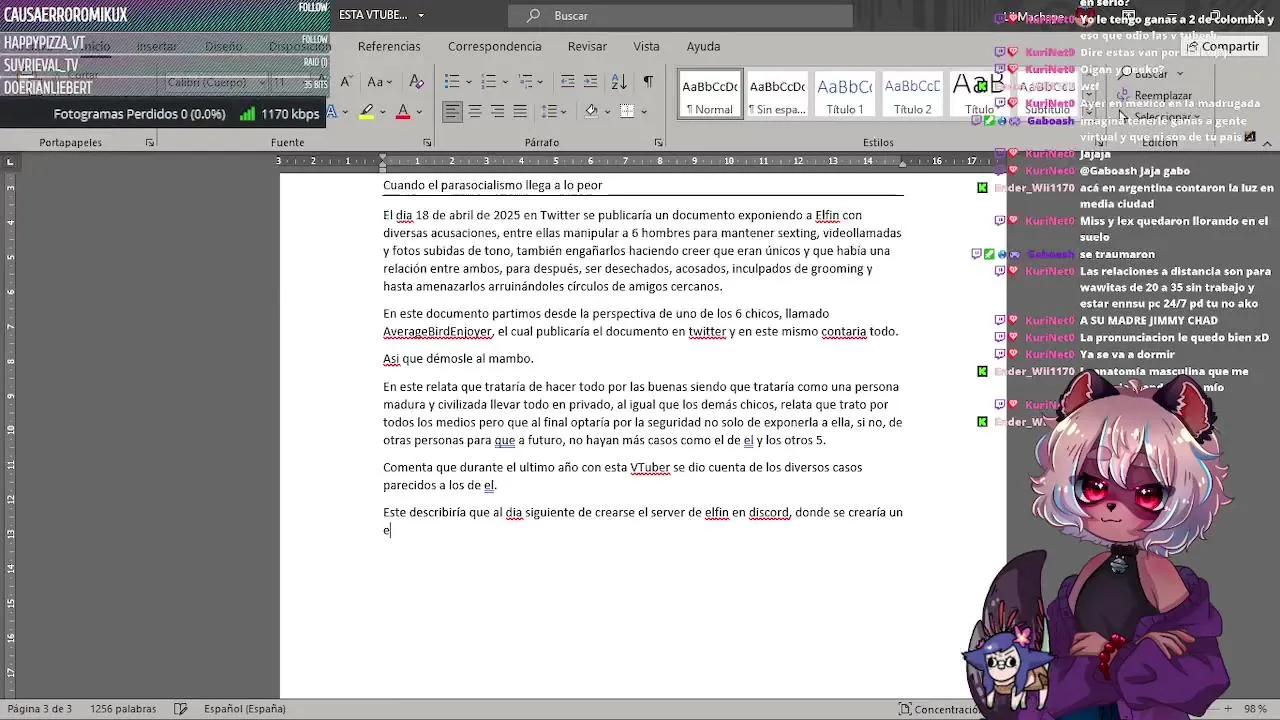Open the highlight color dropdown arrow
1280x720 pixels.
(383, 112)
